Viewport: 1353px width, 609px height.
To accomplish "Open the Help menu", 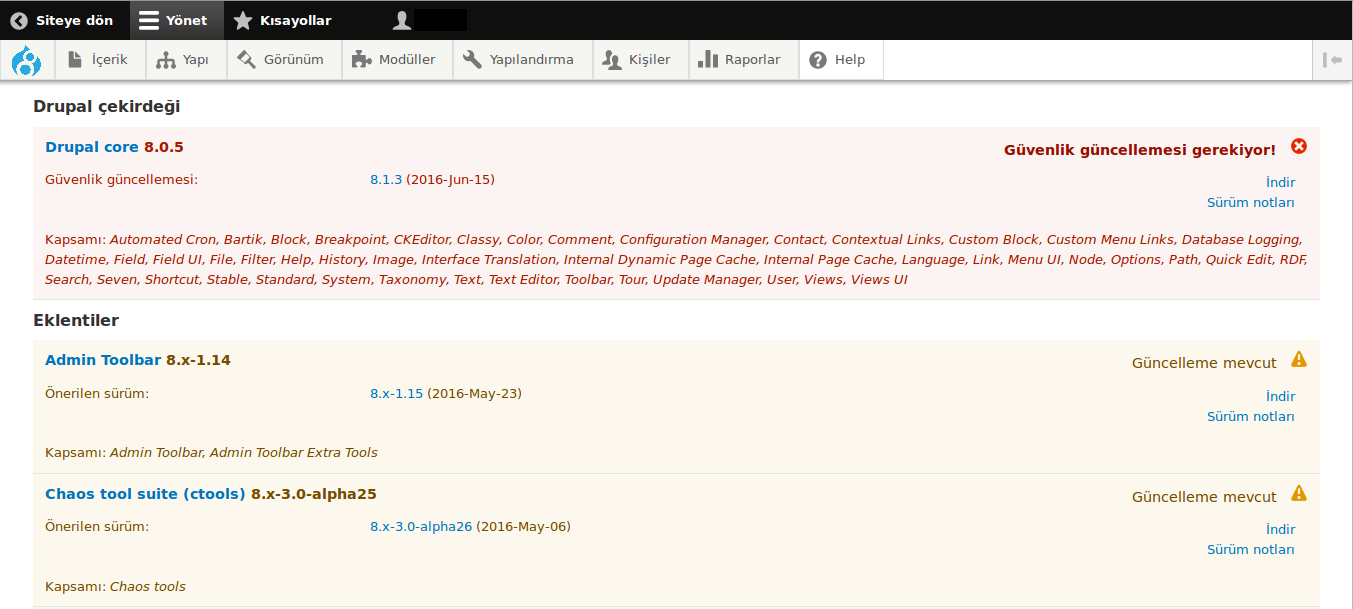I will tap(840, 60).
